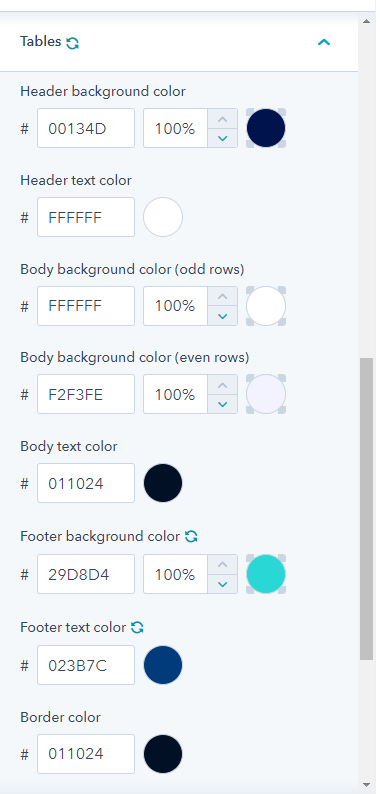Open the even rows F2F3FE color swatch
Viewport: 380px width, 794px height.
tap(266, 394)
